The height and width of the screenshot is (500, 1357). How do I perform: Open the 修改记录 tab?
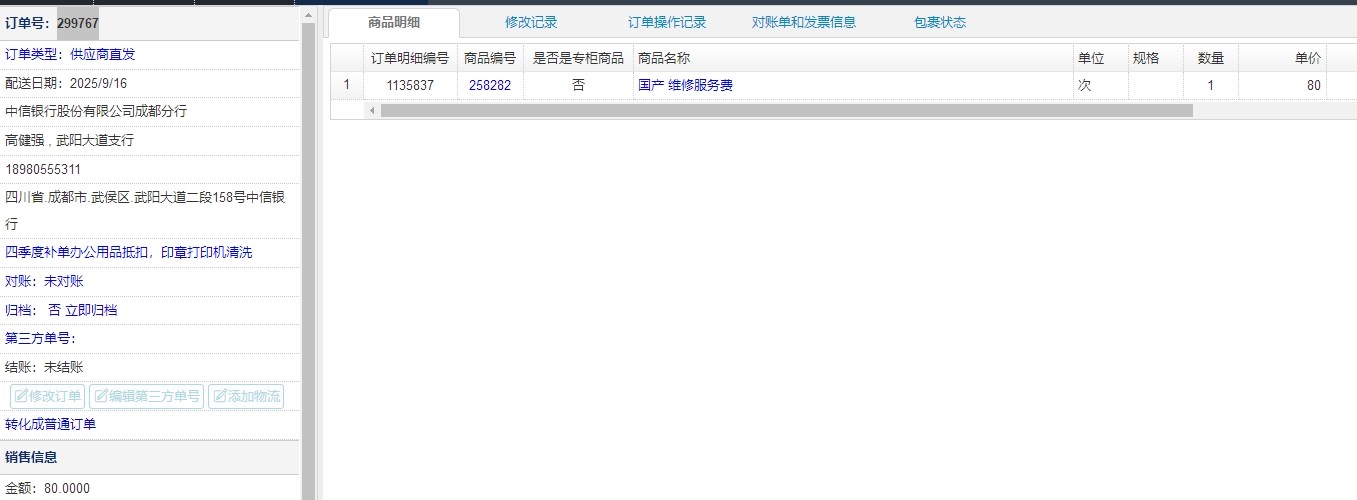coord(531,23)
